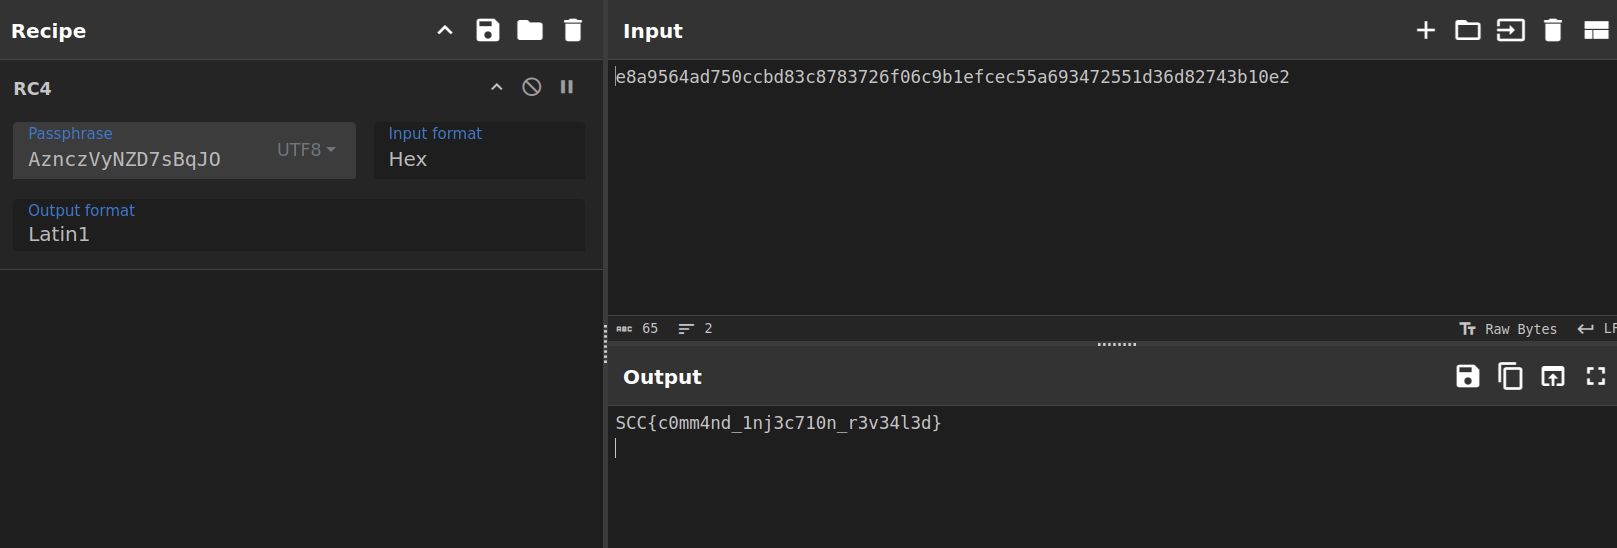Image resolution: width=1617 pixels, height=548 pixels.
Task: Open file as input icon
Action: coord(1510,30)
